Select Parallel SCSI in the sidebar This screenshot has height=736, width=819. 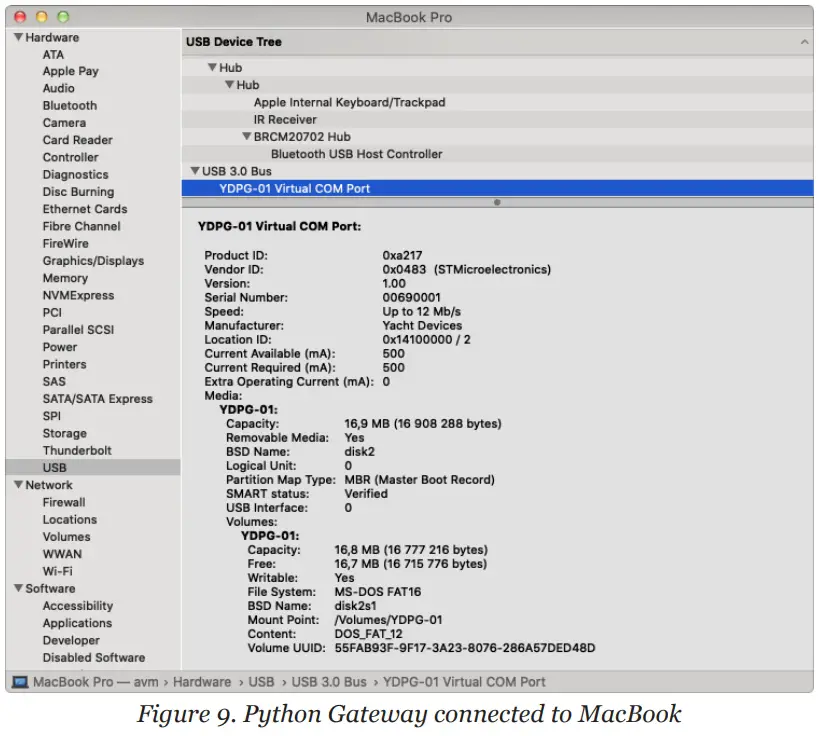click(x=78, y=330)
